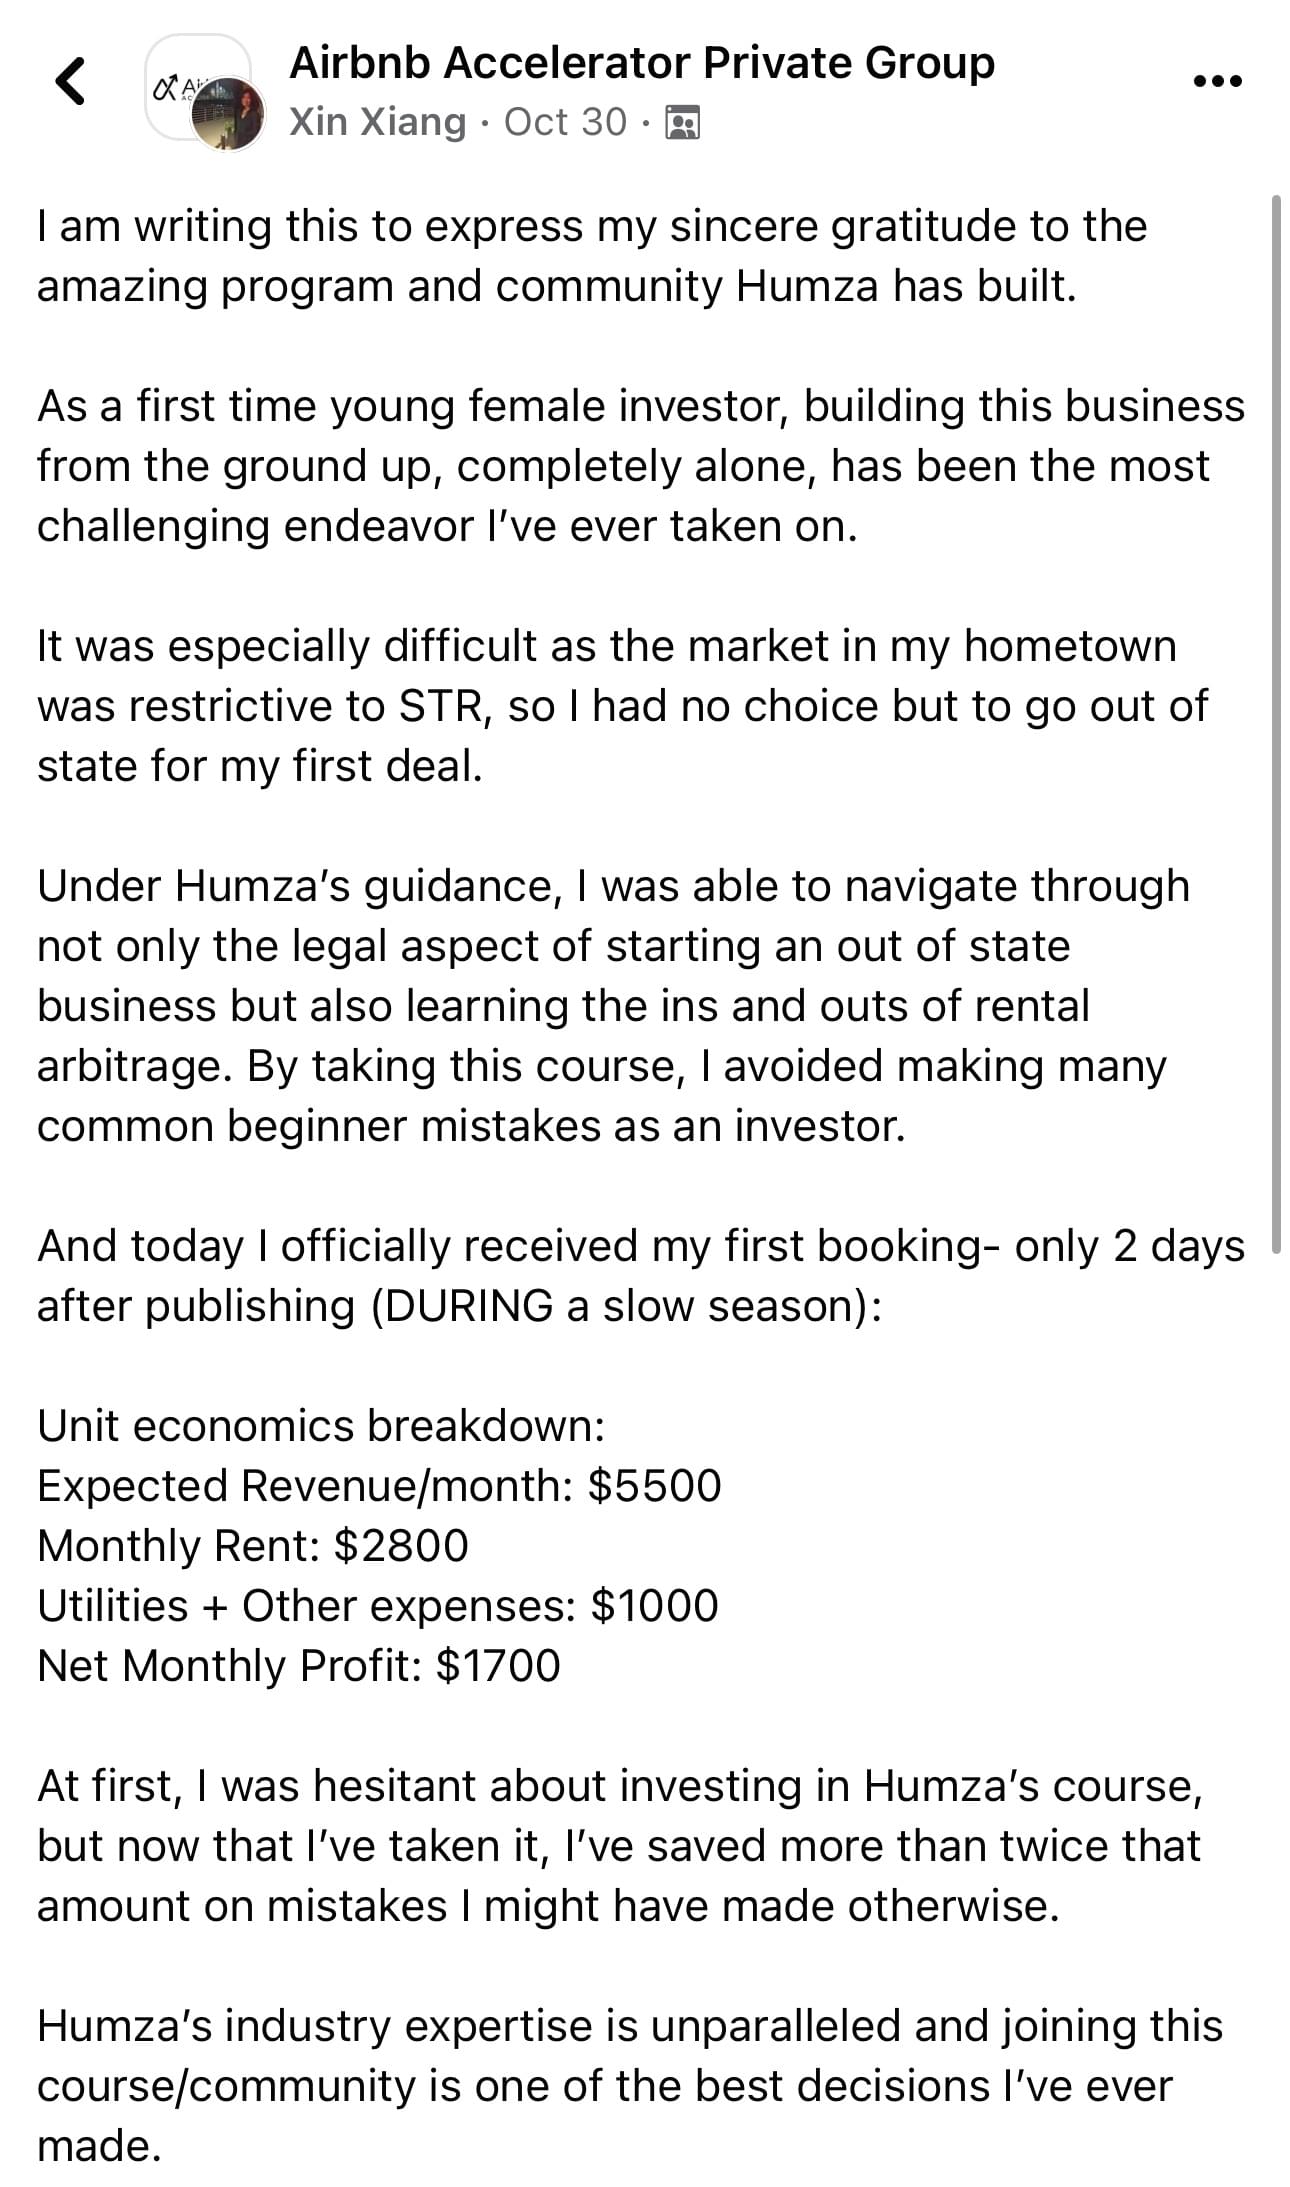Select the 'first time young female investor' paragraph
This screenshot has width=1290, height=2187.
(640, 466)
